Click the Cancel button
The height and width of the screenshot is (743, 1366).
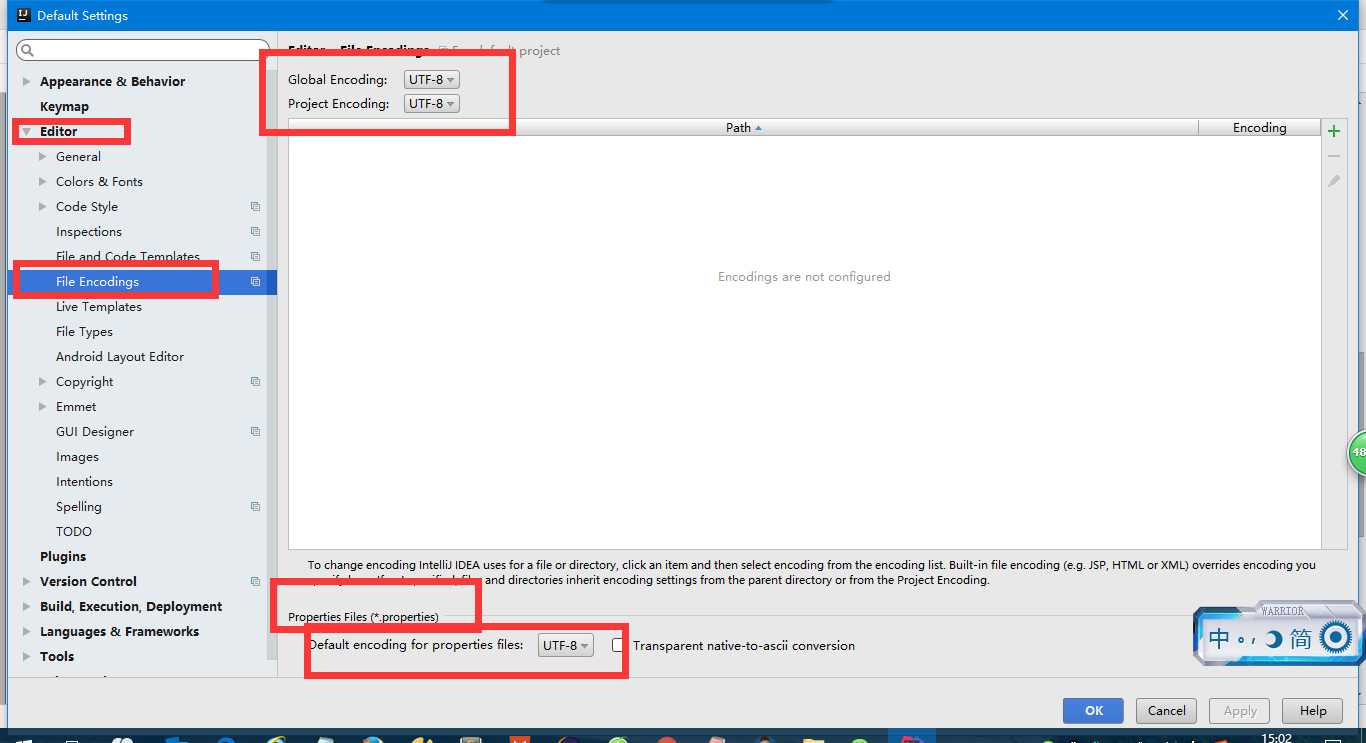pos(1166,711)
